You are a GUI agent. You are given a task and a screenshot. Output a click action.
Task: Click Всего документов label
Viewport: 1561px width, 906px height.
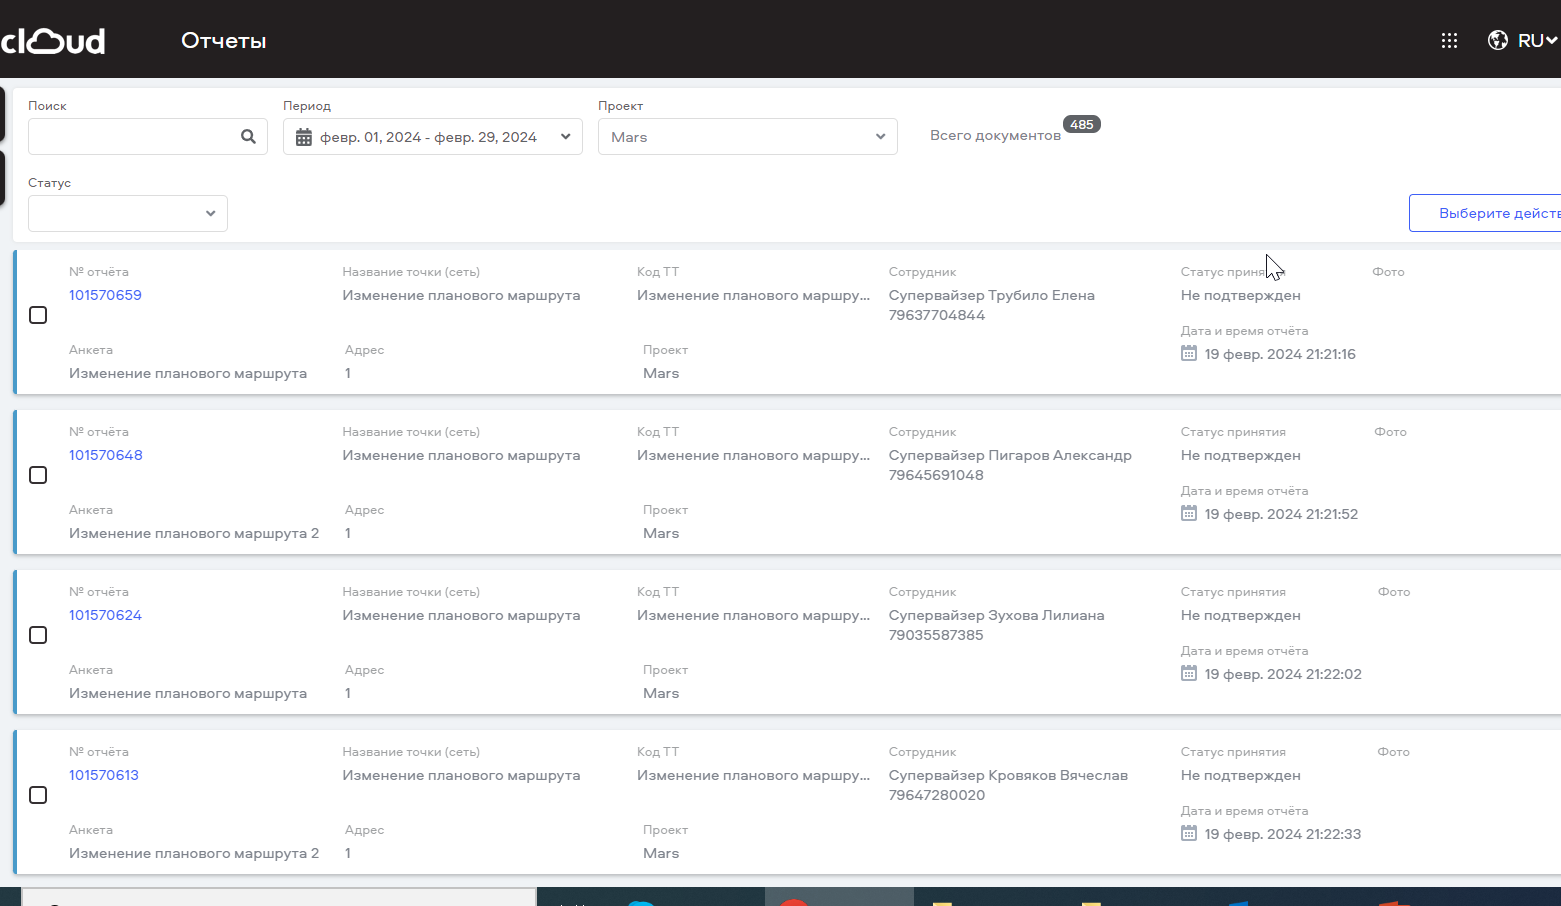click(995, 135)
